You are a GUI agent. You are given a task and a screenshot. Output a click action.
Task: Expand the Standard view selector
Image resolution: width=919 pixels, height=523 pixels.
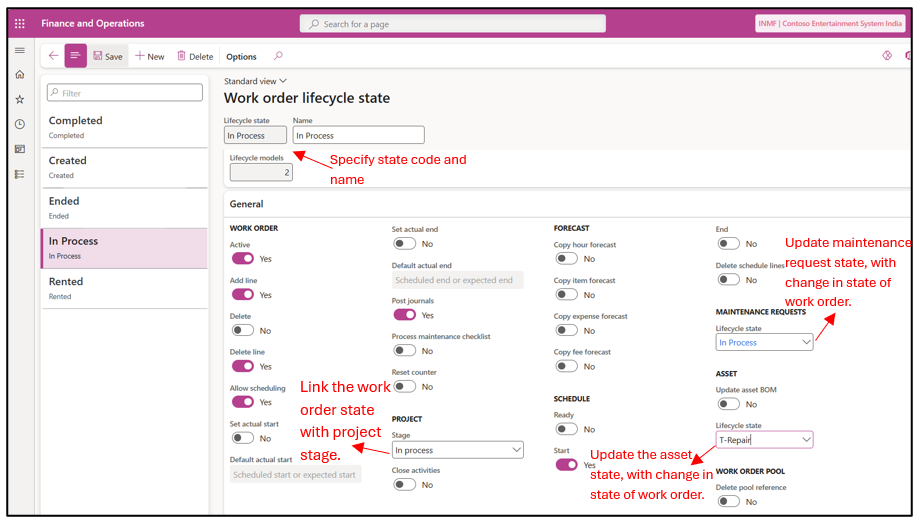pos(255,81)
